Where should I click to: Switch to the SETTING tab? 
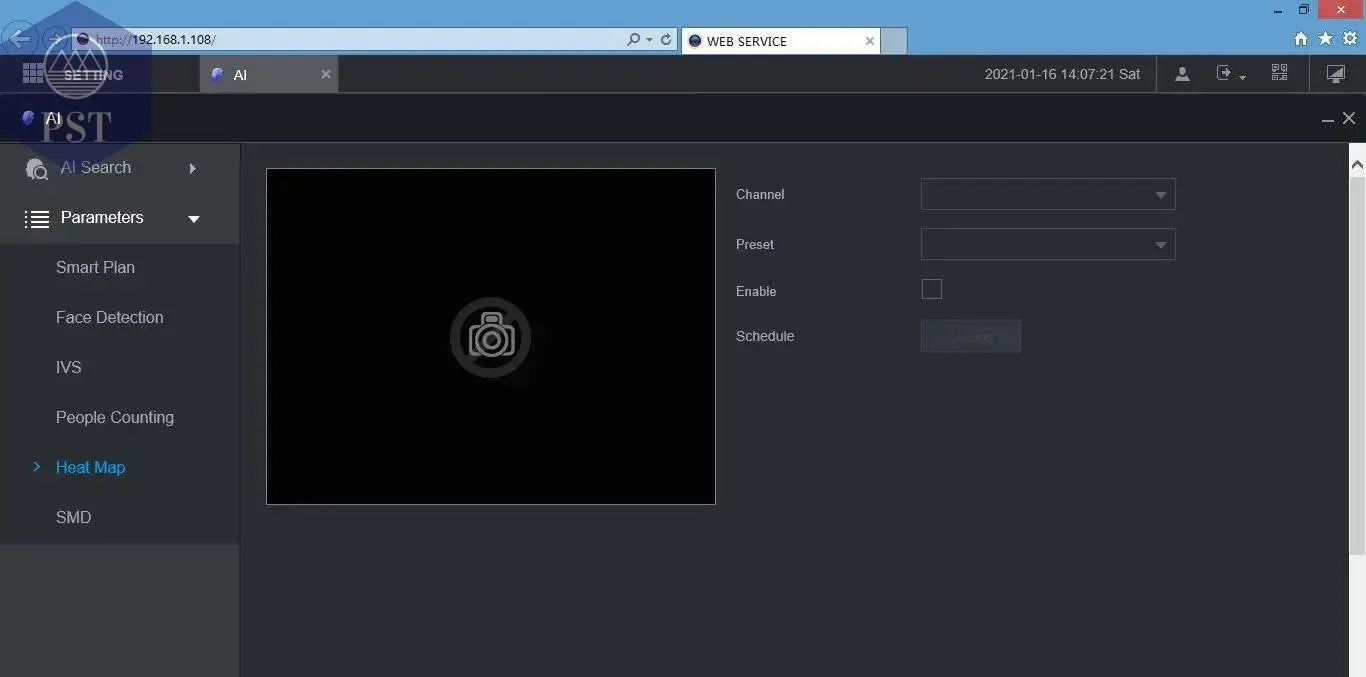click(92, 75)
